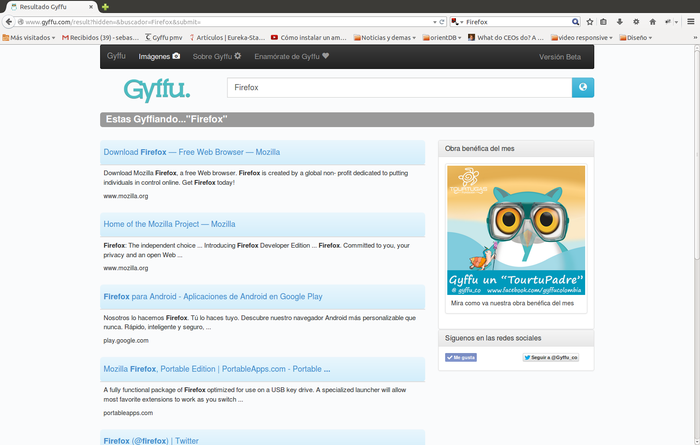The image size is (700, 445).
Task: Click play.google.com result URL text
Action: click(x=126, y=341)
